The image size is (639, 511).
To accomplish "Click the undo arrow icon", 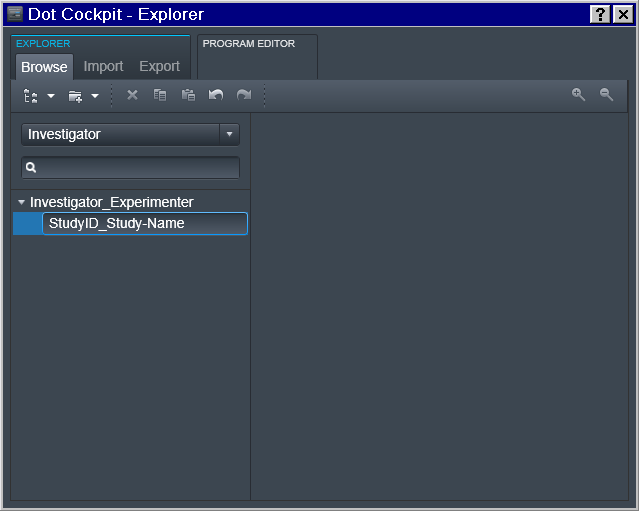I will pos(216,95).
